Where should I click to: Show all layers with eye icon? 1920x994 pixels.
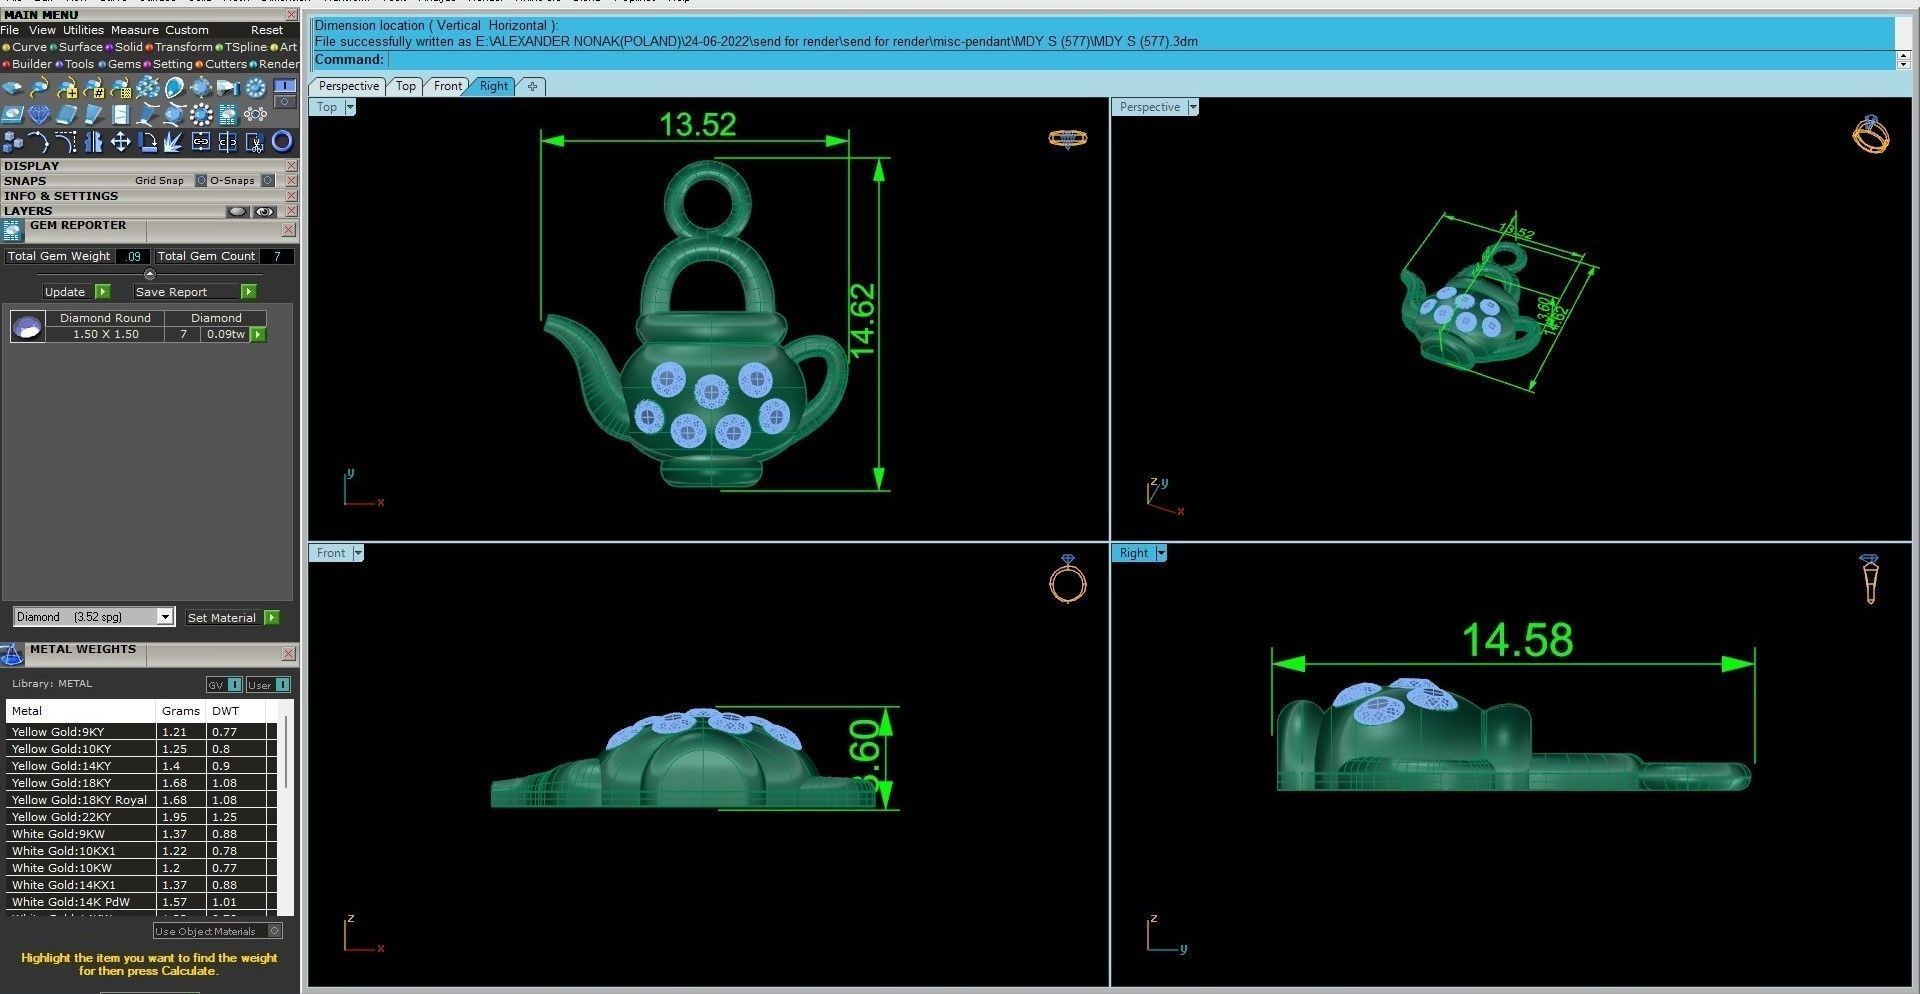point(264,211)
